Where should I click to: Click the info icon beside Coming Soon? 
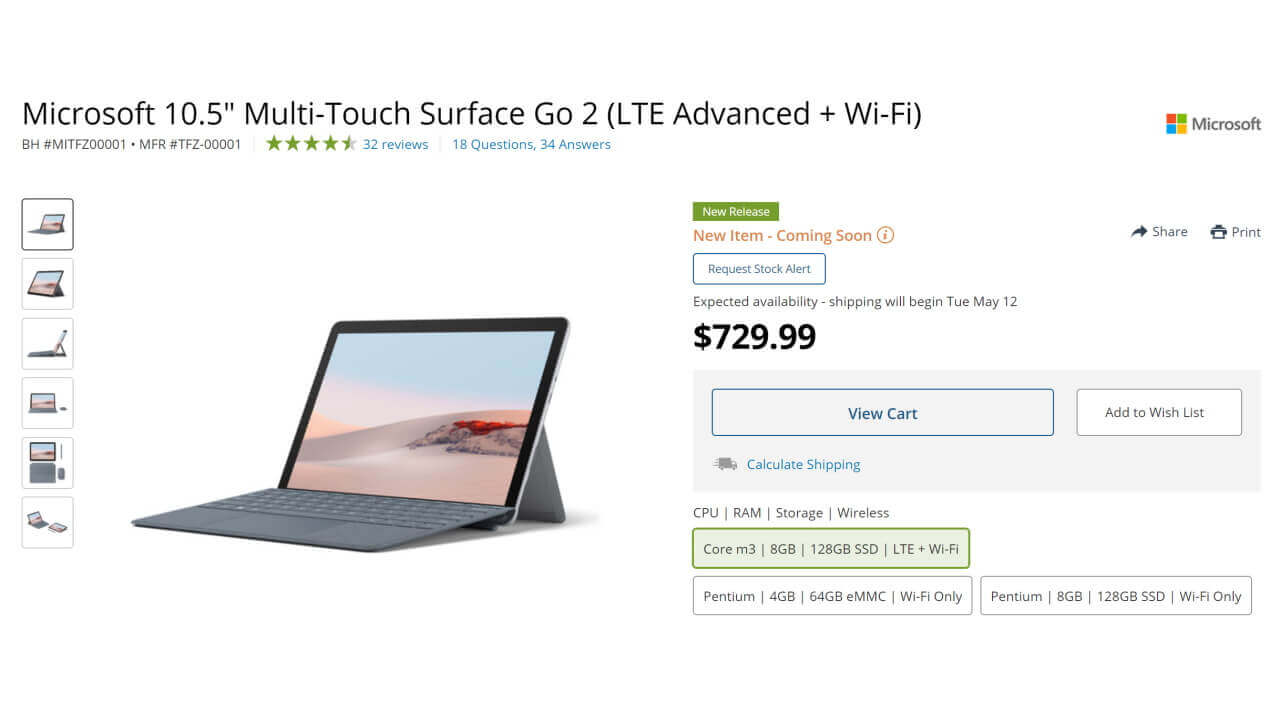pyautogui.click(x=885, y=236)
